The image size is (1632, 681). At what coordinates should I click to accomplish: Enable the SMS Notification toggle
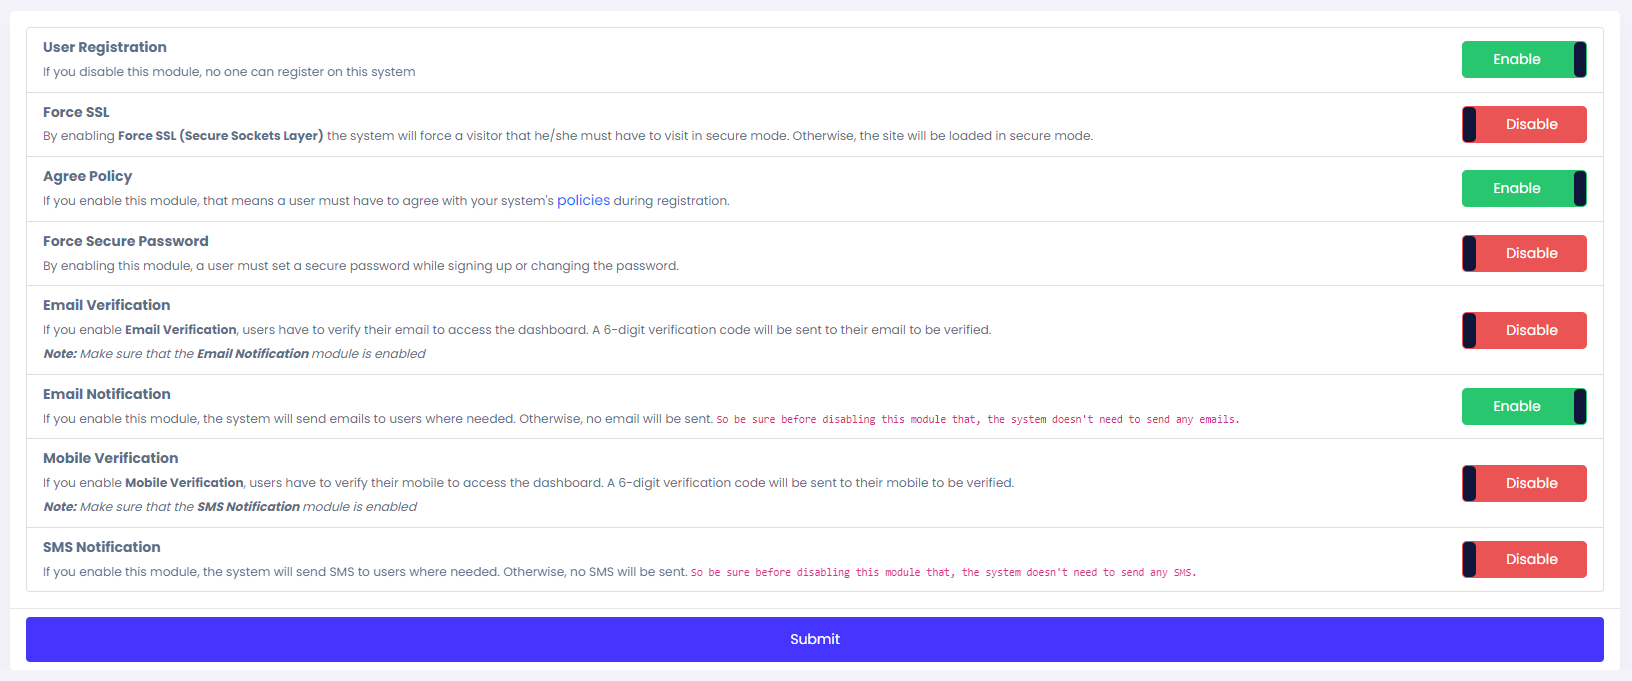[1524, 559]
